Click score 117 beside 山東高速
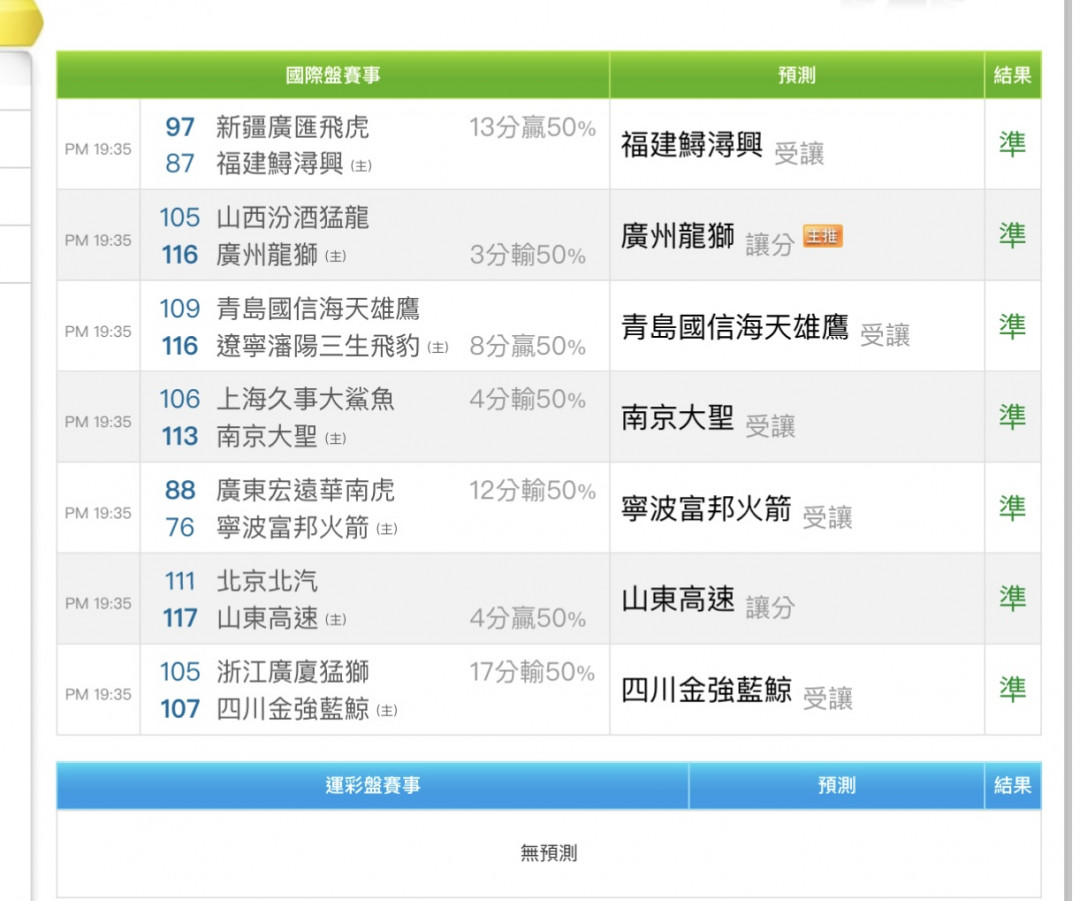The height and width of the screenshot is (901, 1080). tap(180, 618)
